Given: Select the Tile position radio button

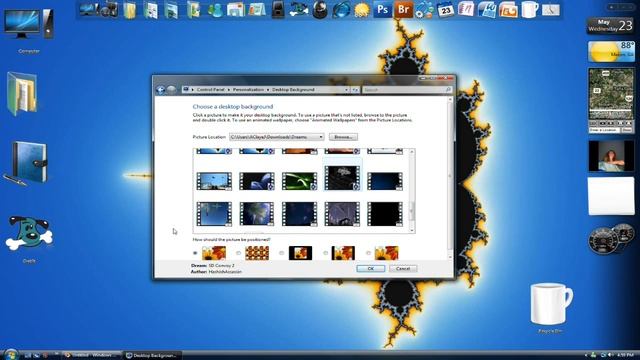Looking at the screenshot, I should pyautogui.click(x=238, y=253).
